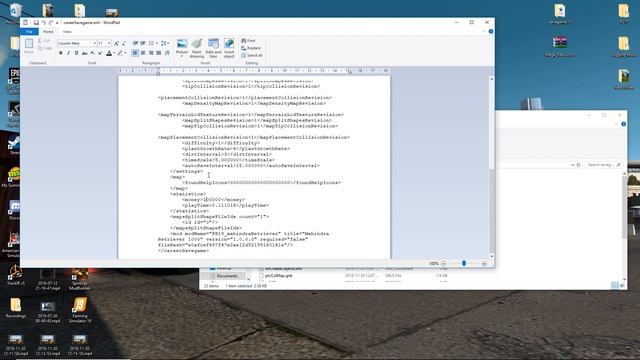Open the dropdown arrow under Picture
Screen dimensions: 640x360
(182, 56)
